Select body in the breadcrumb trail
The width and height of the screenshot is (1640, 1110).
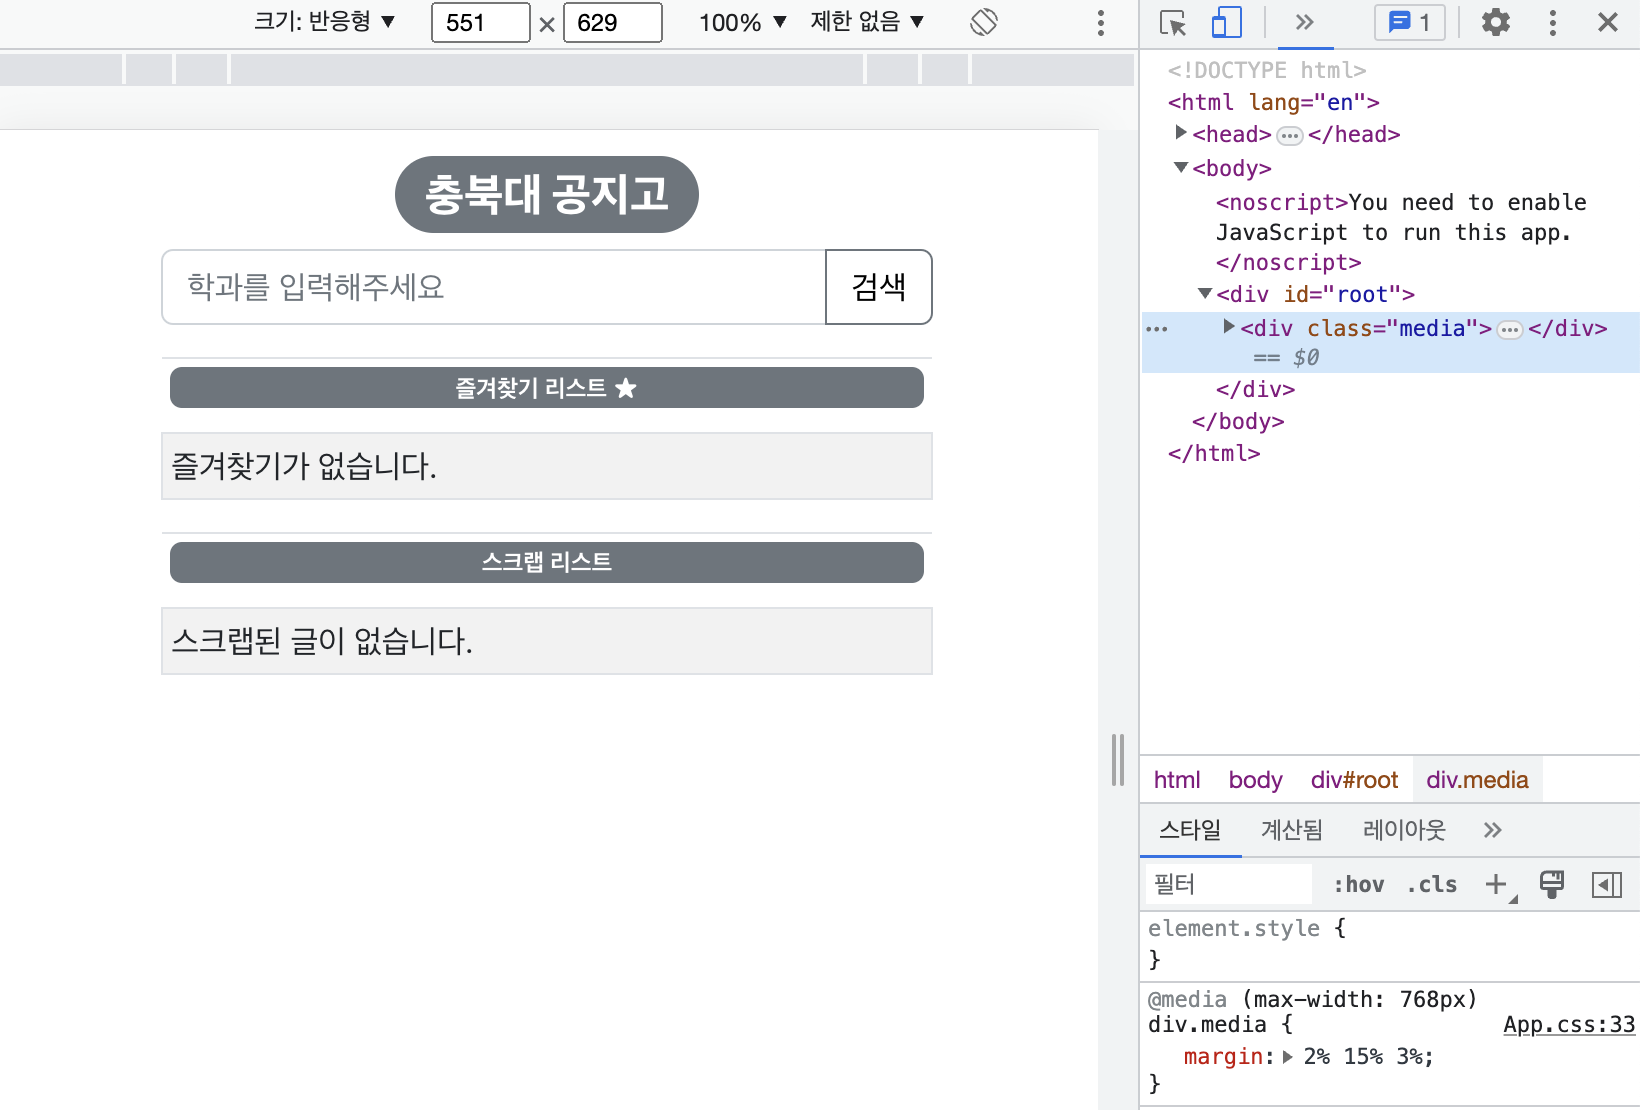(x=1255, y=780)
